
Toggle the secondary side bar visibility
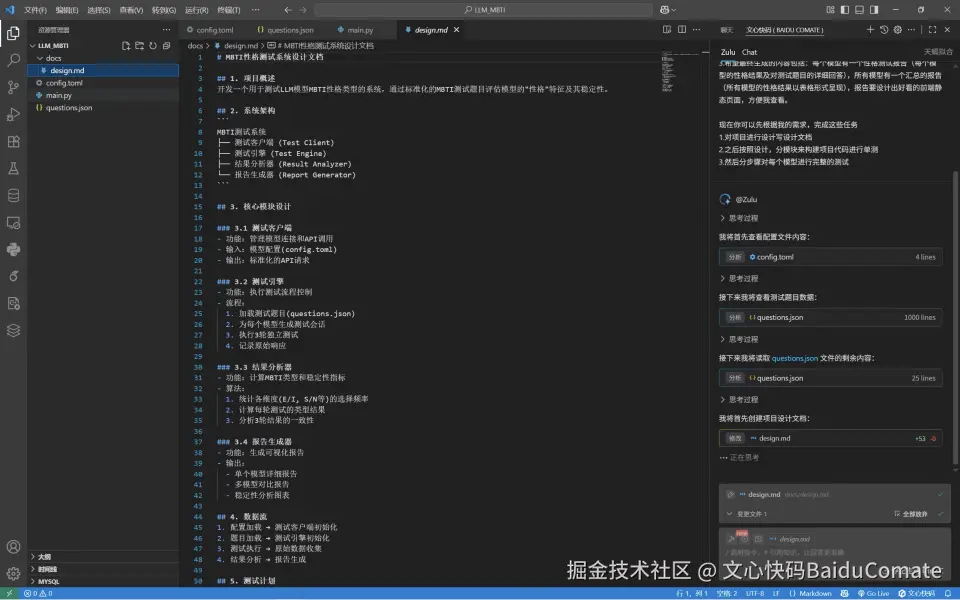874,10
